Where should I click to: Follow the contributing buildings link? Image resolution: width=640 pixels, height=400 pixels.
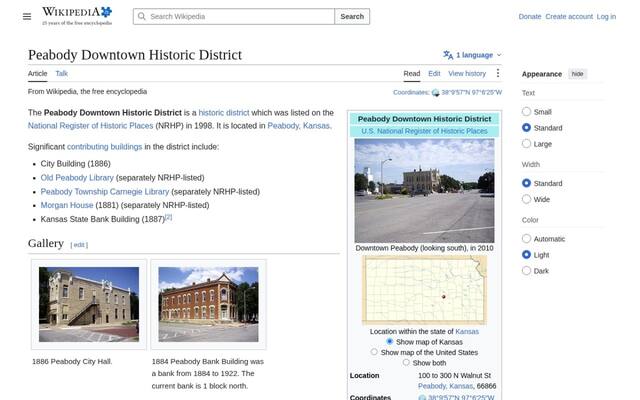click(104, 147)
